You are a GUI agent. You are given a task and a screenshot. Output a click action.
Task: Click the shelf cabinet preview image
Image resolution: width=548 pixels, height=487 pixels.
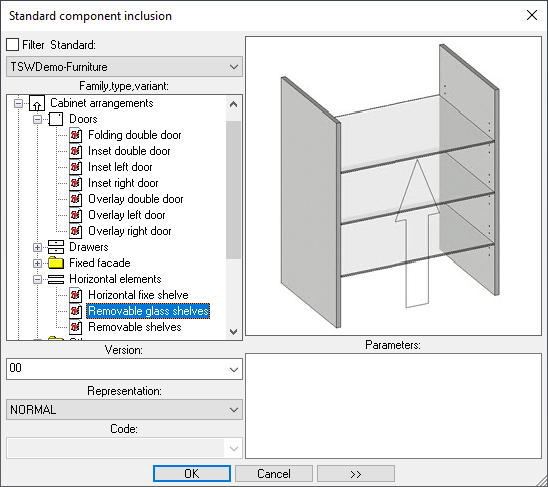coord(394,186)
